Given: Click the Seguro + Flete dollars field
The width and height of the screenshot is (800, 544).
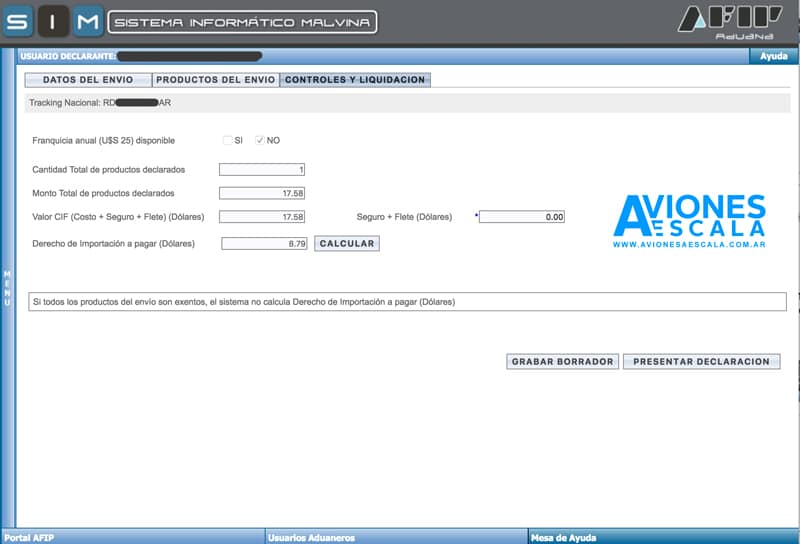Looking at the screenshot, I should tap(521, 217).
